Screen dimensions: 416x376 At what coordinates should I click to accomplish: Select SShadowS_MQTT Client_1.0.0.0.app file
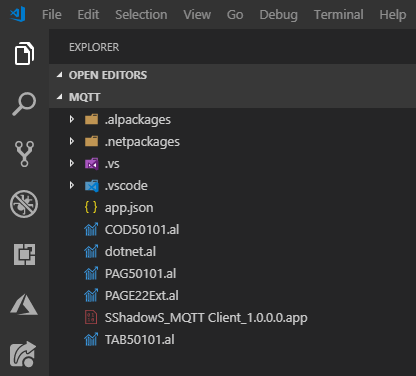[x=206, y=318]
